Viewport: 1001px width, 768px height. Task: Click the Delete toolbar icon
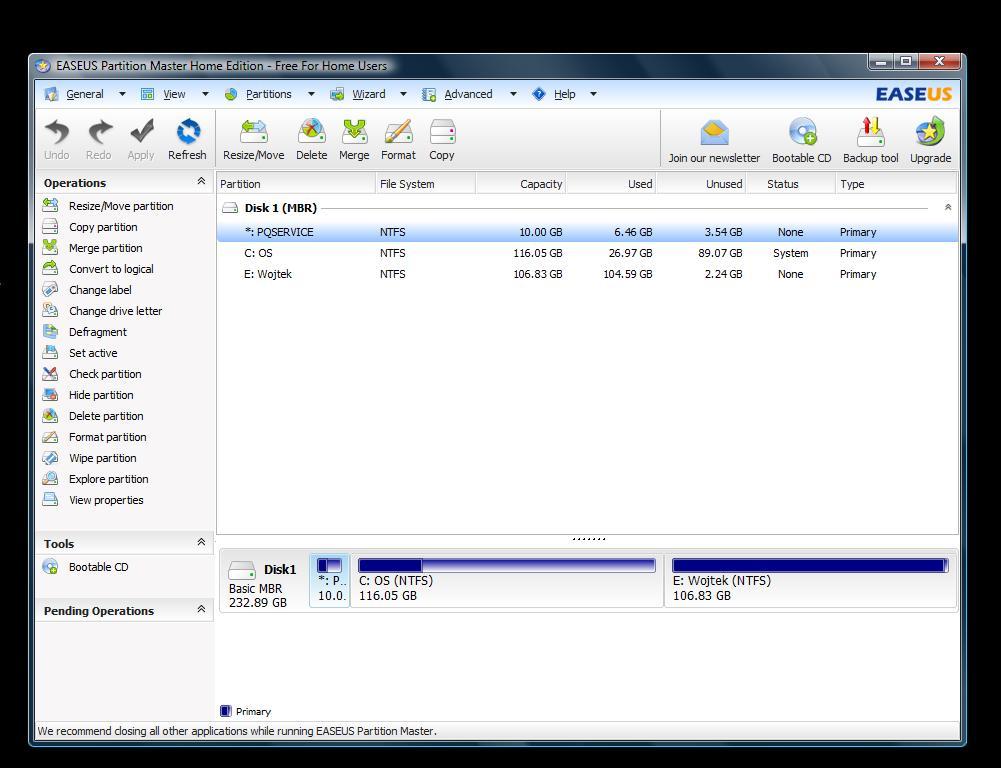[312, 139]
